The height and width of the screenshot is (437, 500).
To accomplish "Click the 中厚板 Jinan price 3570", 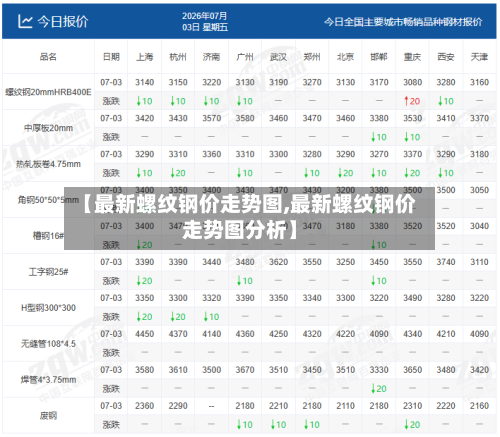I will (211, 118).
